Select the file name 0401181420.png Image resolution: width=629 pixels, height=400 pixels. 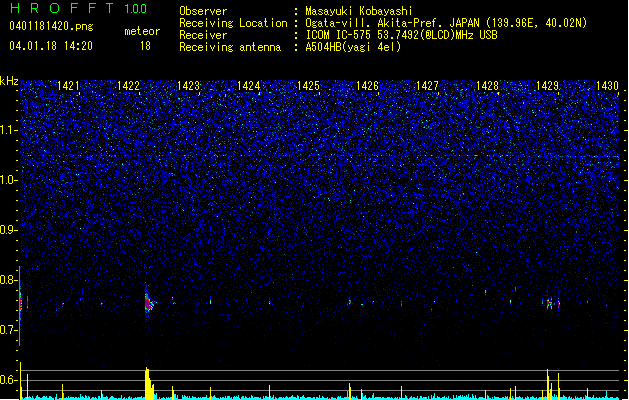click(51, 26)
